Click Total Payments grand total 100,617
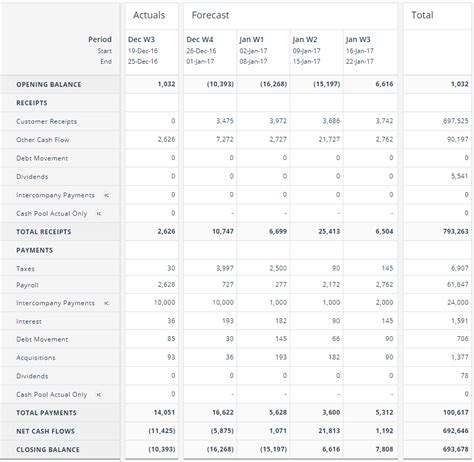The width and height of the screenshot is (474, 462). tap(456, 413)
